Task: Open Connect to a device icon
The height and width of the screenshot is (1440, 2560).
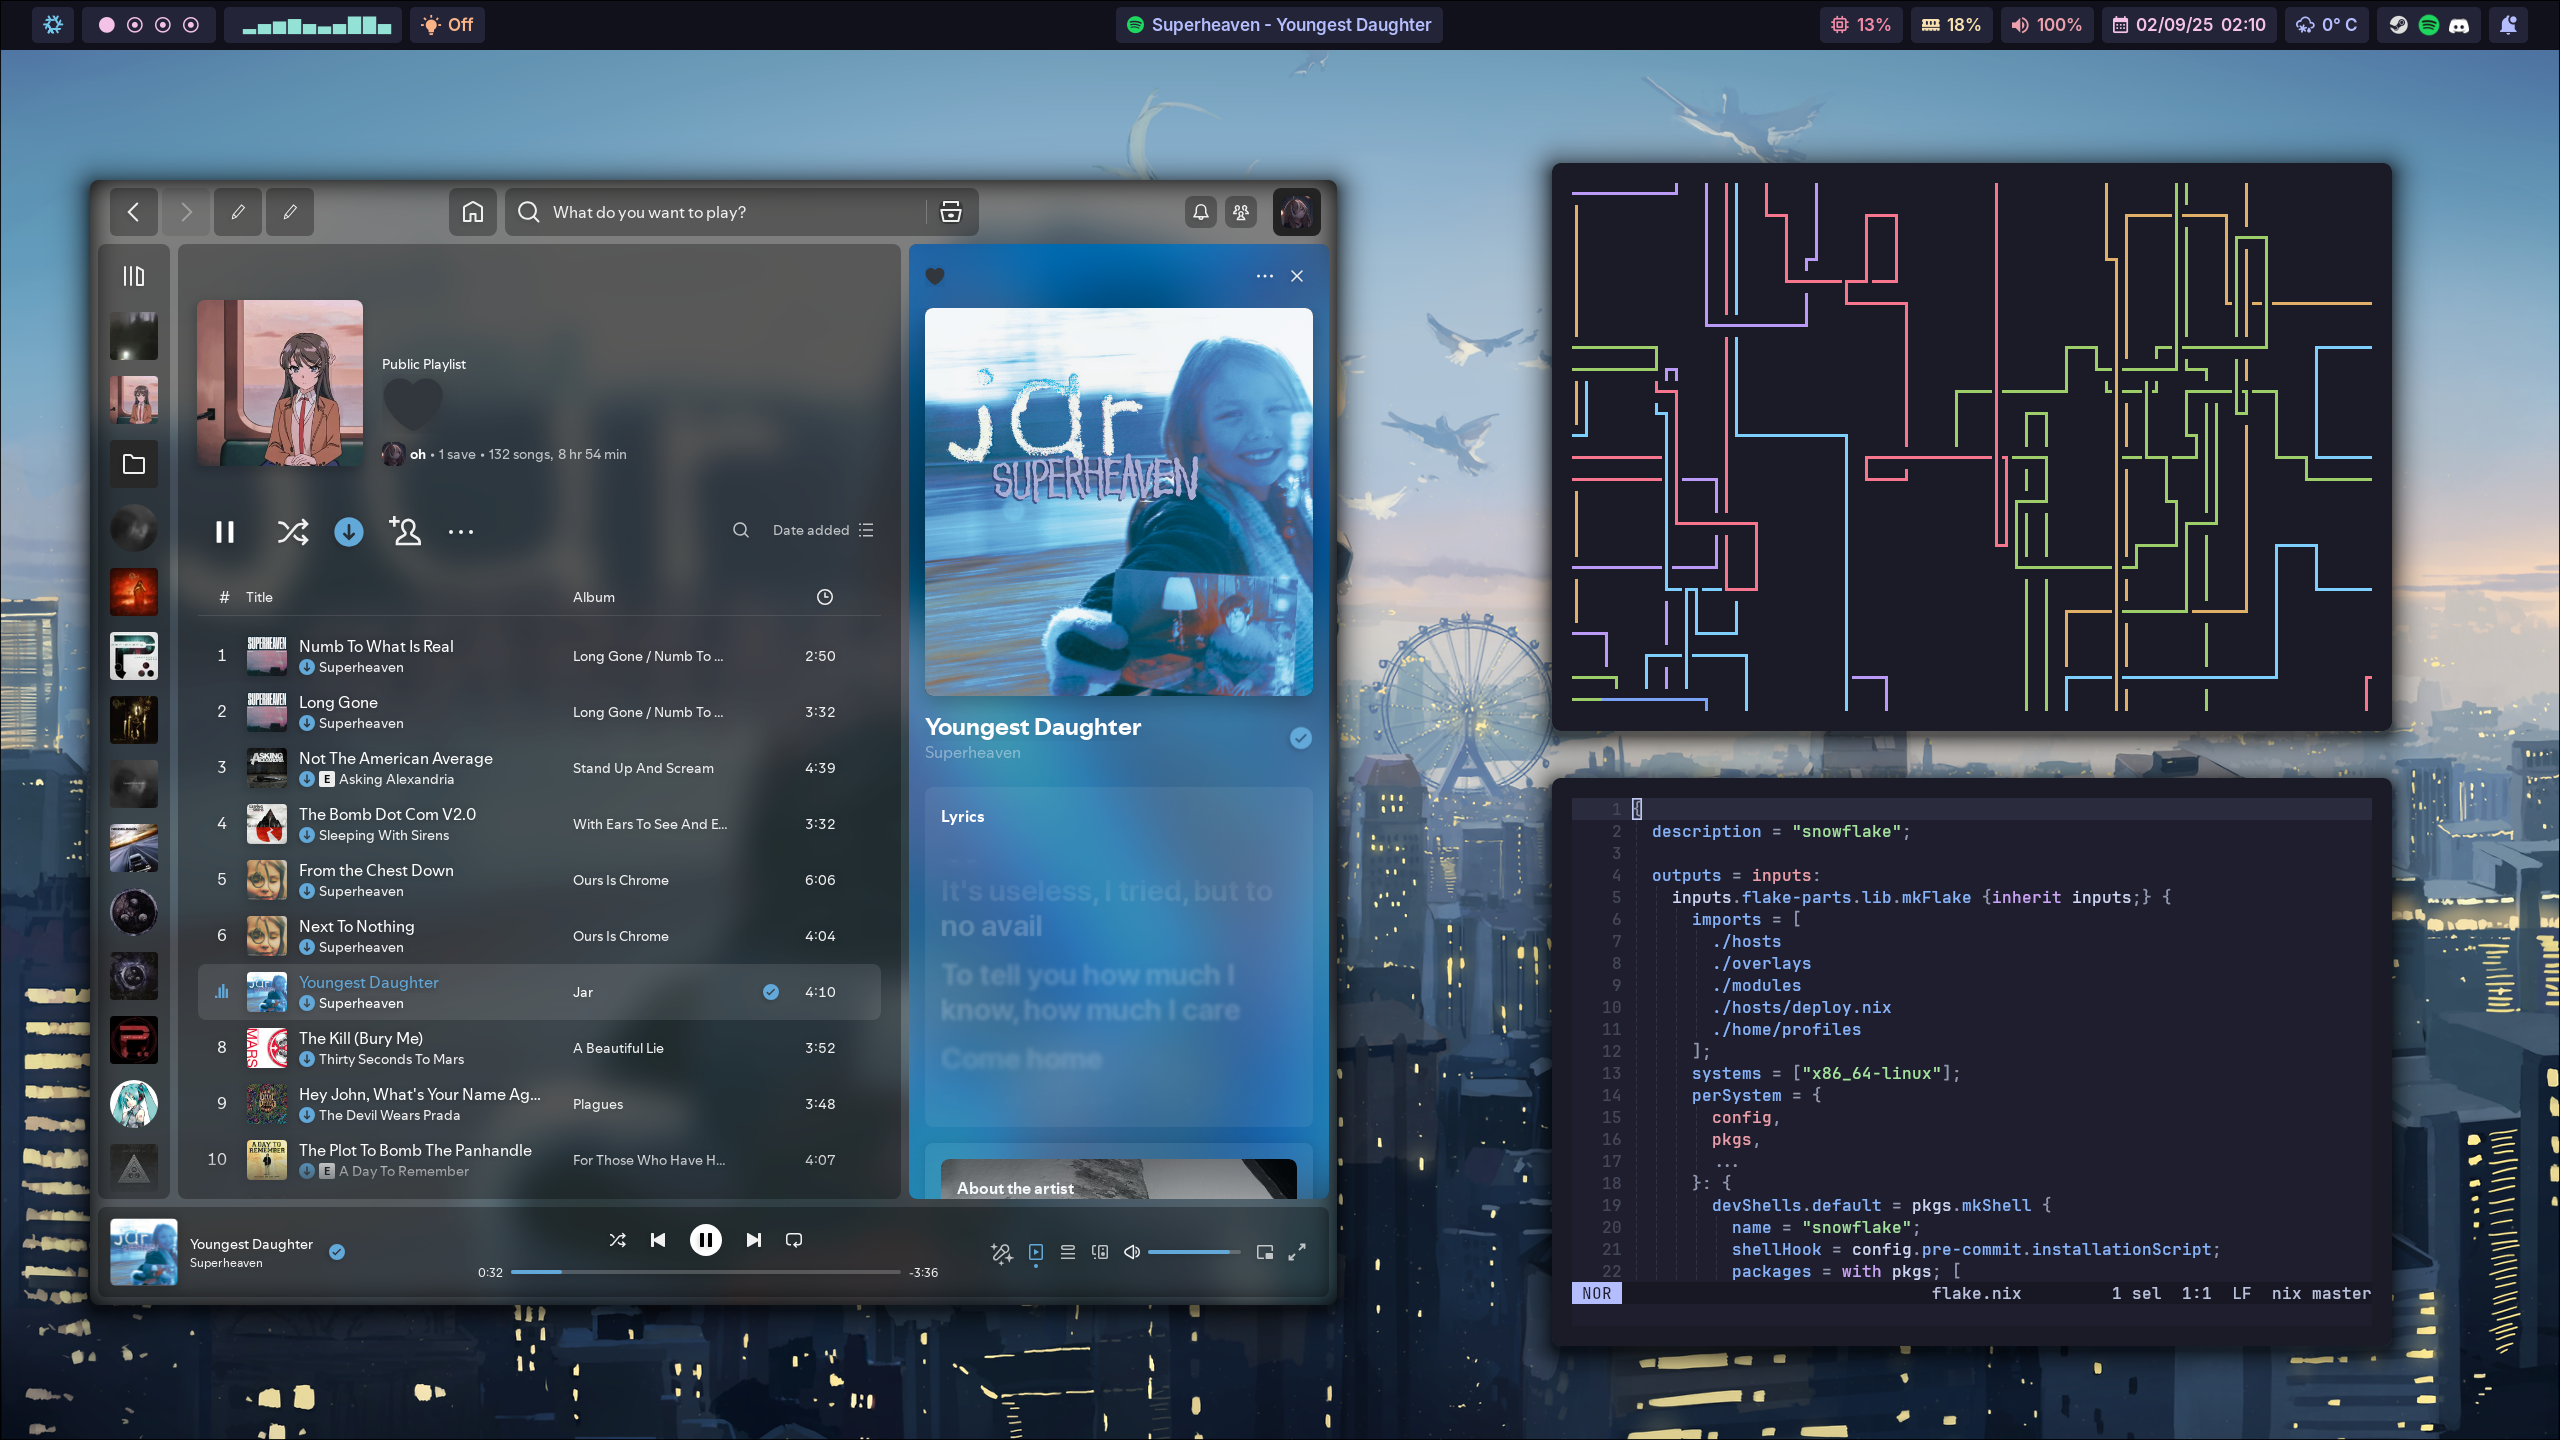Action: tap(1100, 1252)
